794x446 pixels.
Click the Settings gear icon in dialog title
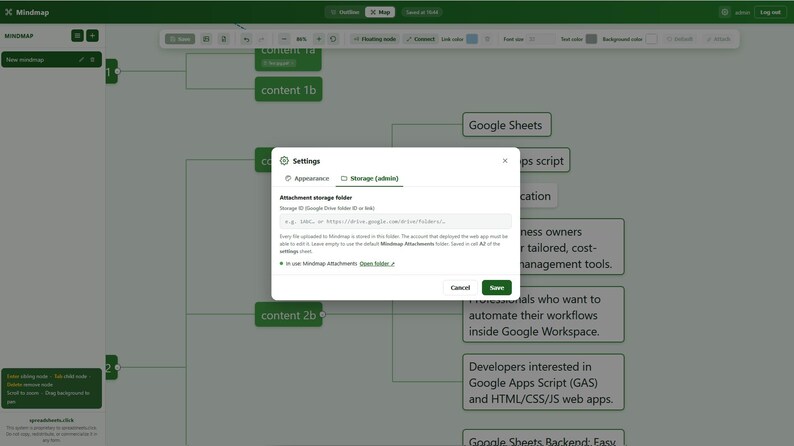point(284,160)
